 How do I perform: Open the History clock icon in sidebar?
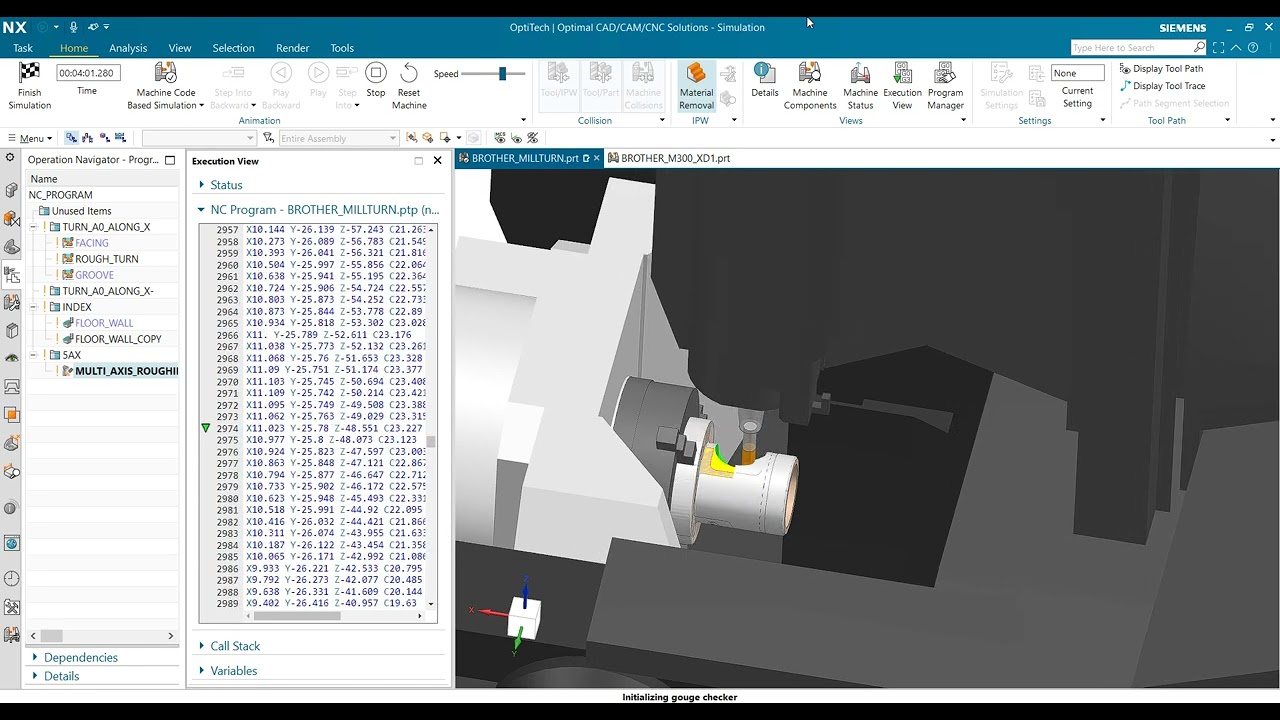click(x=12, y=578)
